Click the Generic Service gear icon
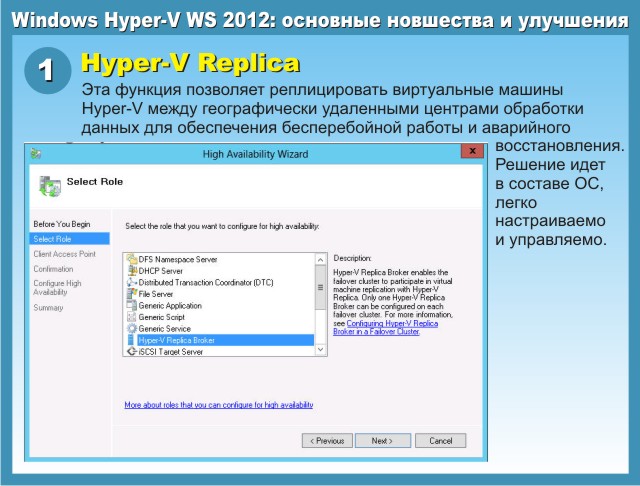 click(131, 328)
